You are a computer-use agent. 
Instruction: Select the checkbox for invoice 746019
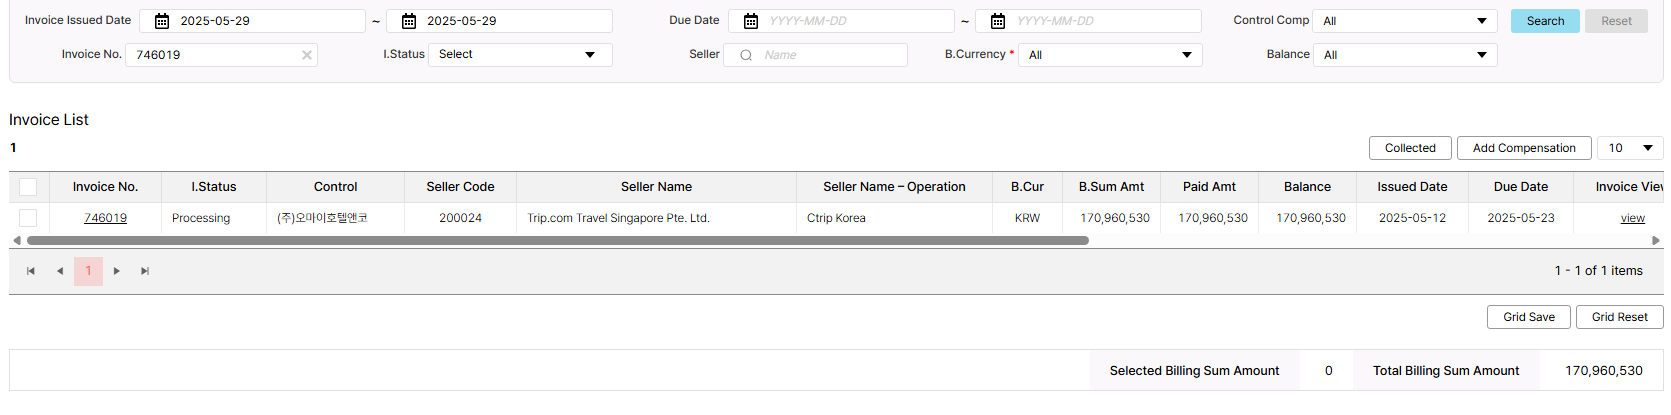point(28,218)
